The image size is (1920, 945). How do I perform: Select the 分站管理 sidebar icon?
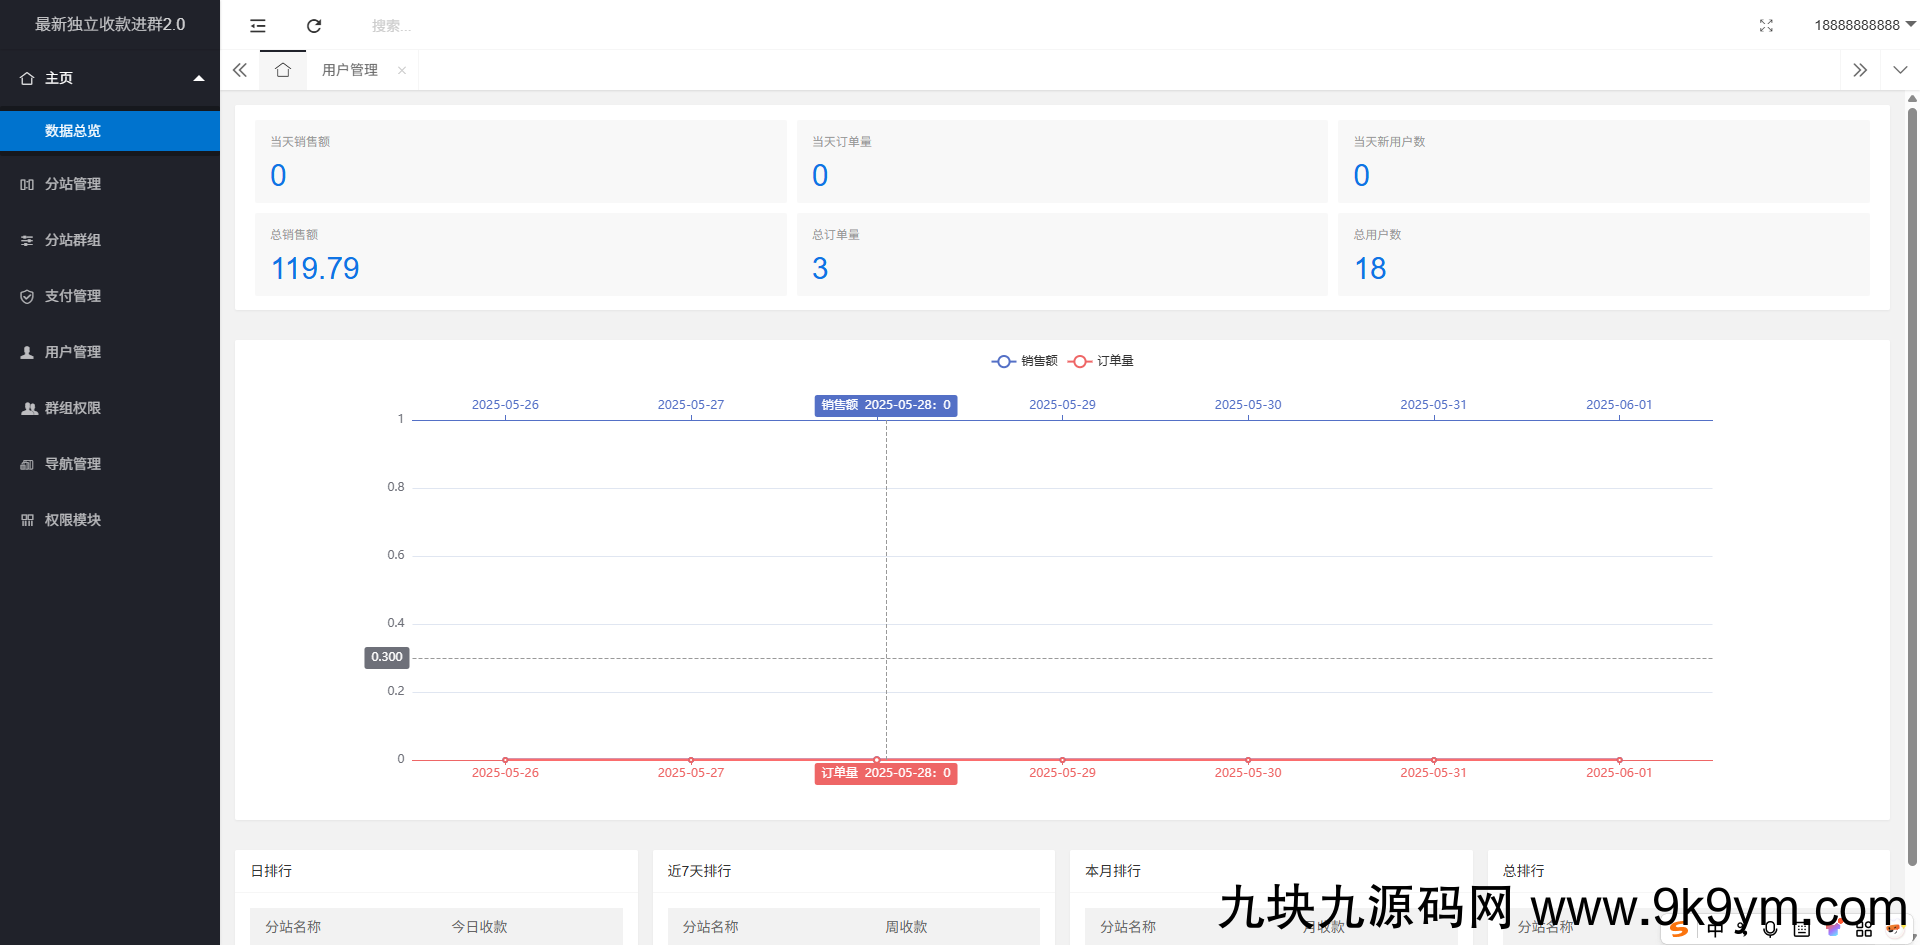27,184
